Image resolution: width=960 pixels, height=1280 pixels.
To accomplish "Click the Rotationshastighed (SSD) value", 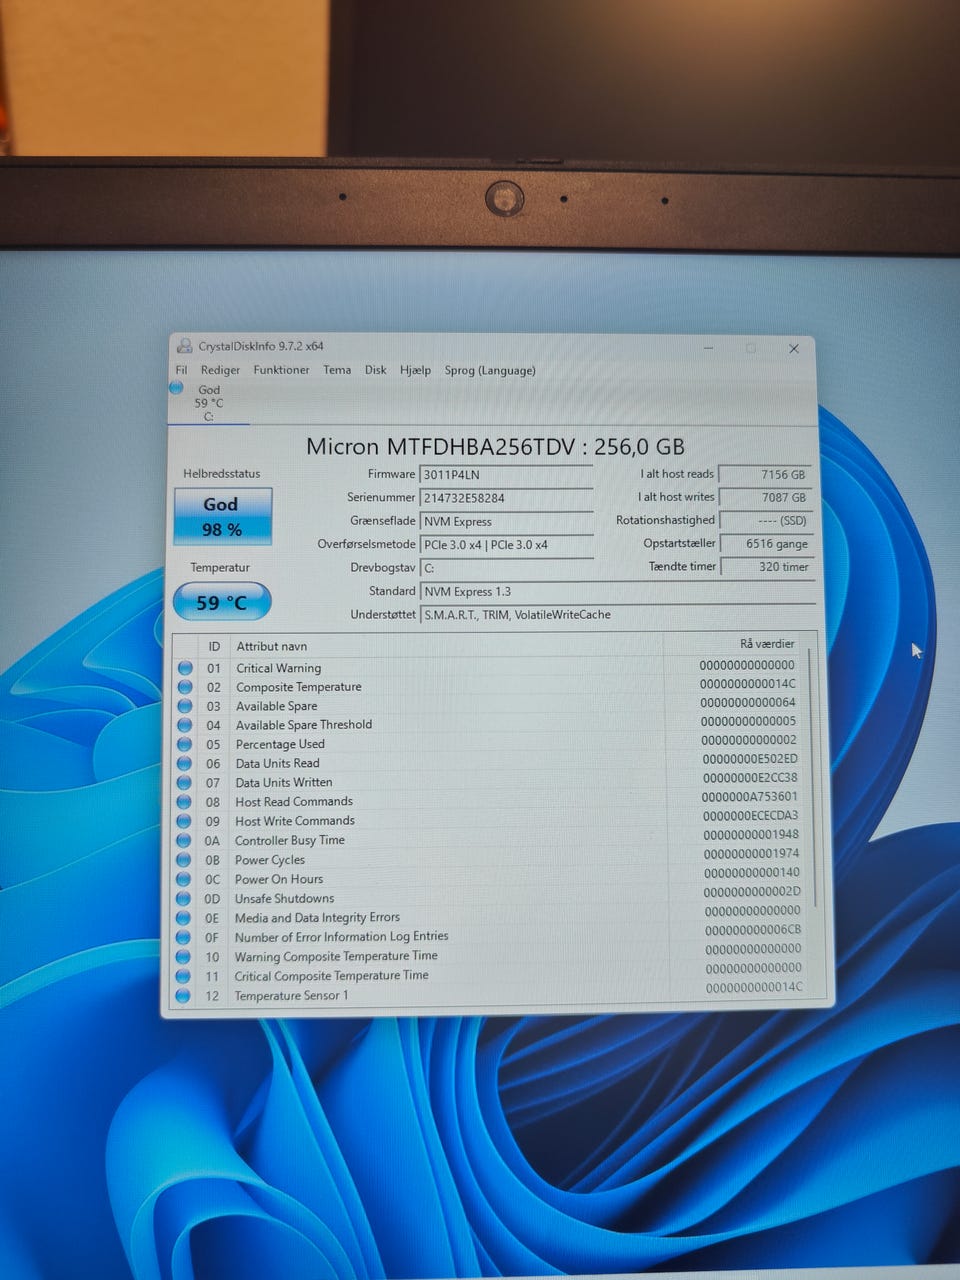I will click(x=765, y=520).
